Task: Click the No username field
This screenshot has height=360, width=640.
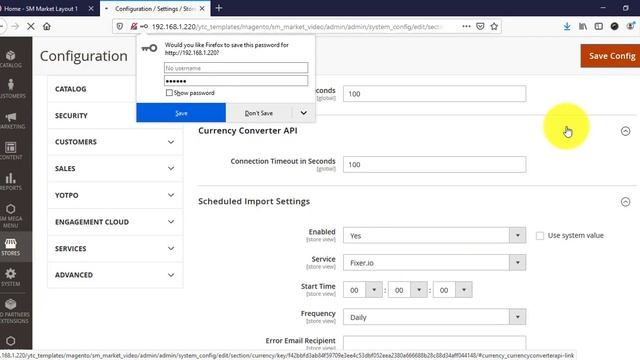Action: tap(236, 68)
